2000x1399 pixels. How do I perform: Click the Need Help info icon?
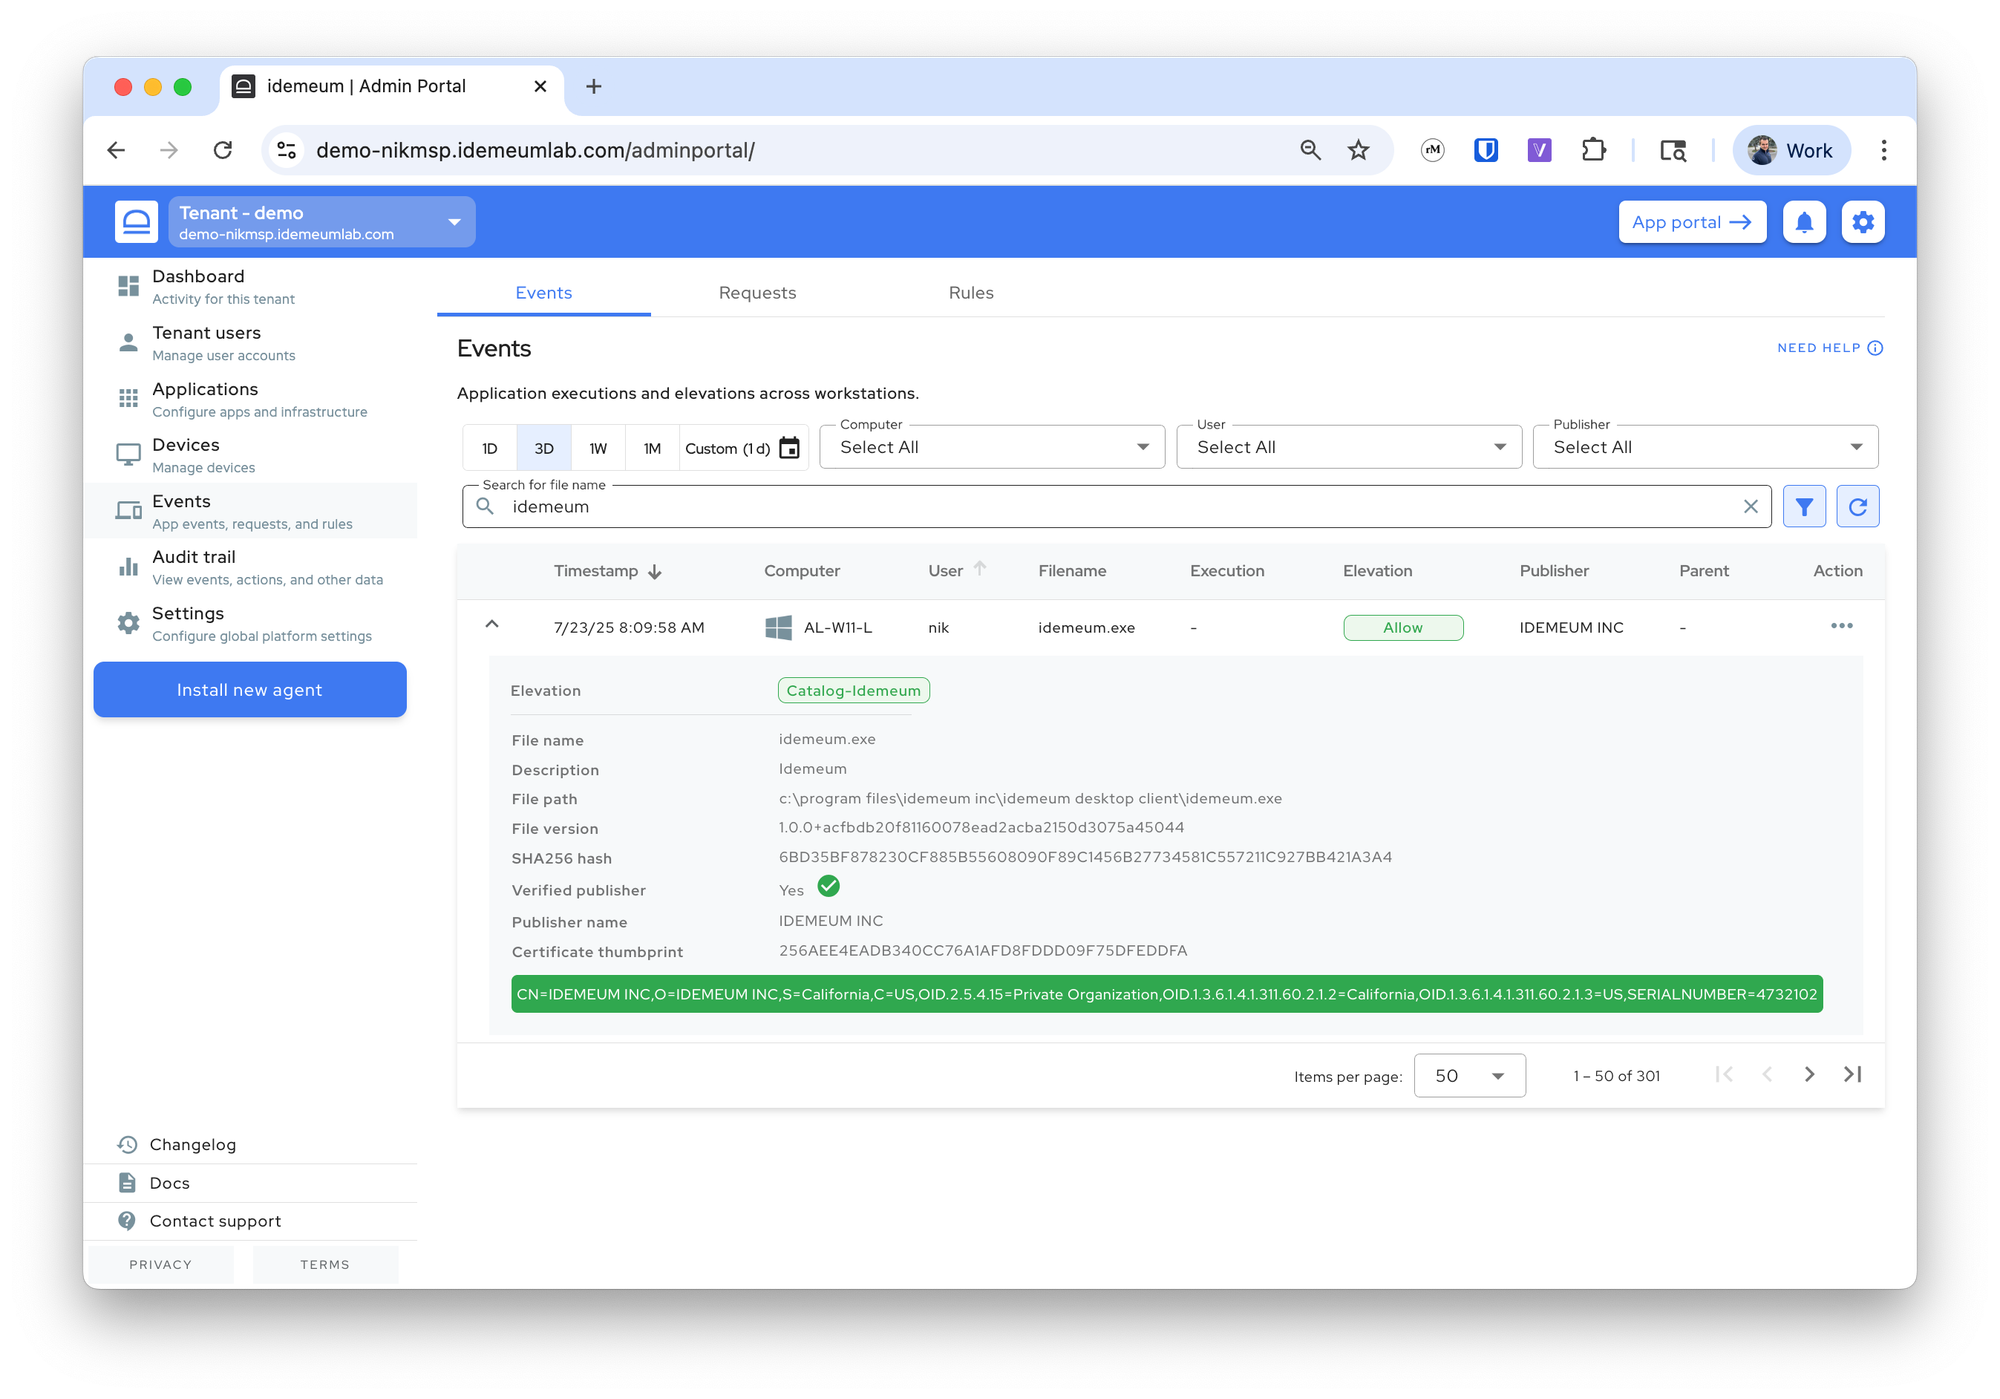coord(1875,348)
